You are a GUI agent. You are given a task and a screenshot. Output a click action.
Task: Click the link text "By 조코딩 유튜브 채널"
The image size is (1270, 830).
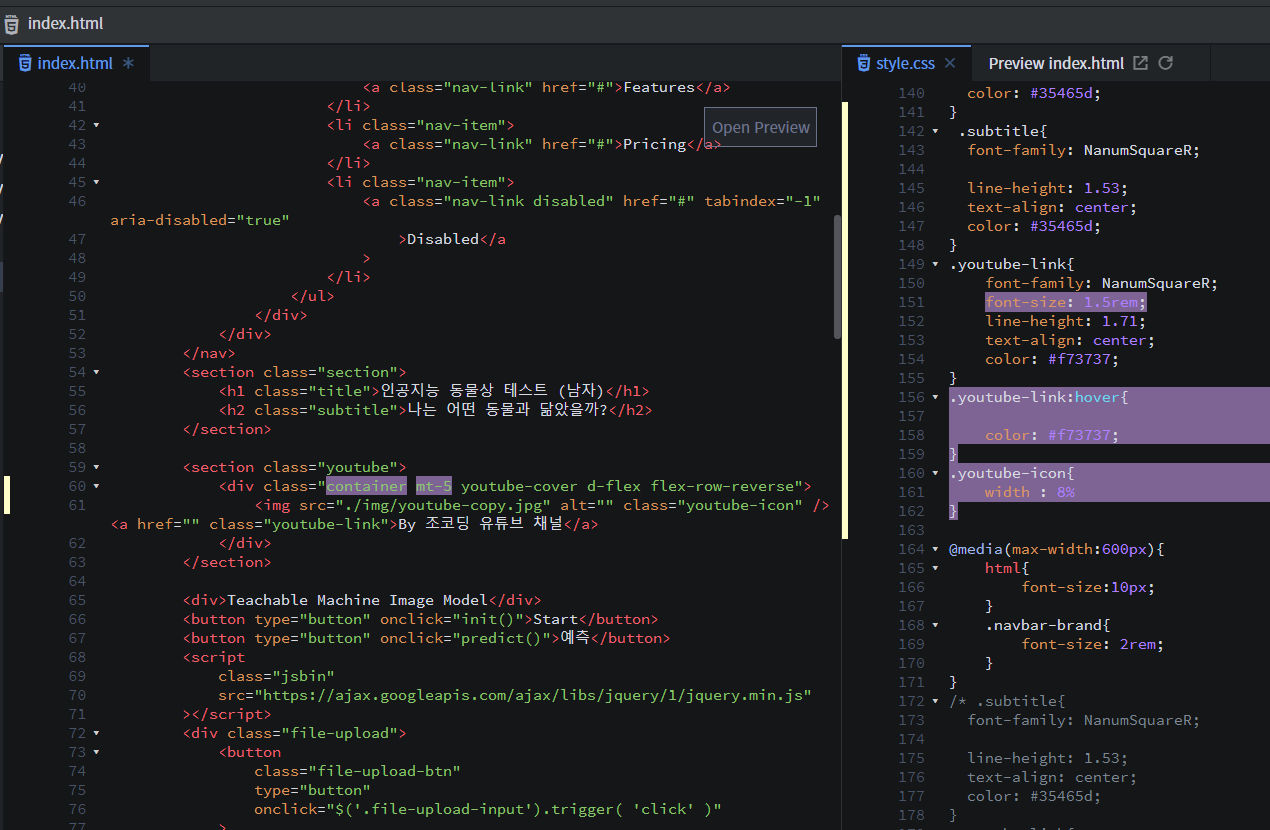point(480,524)
